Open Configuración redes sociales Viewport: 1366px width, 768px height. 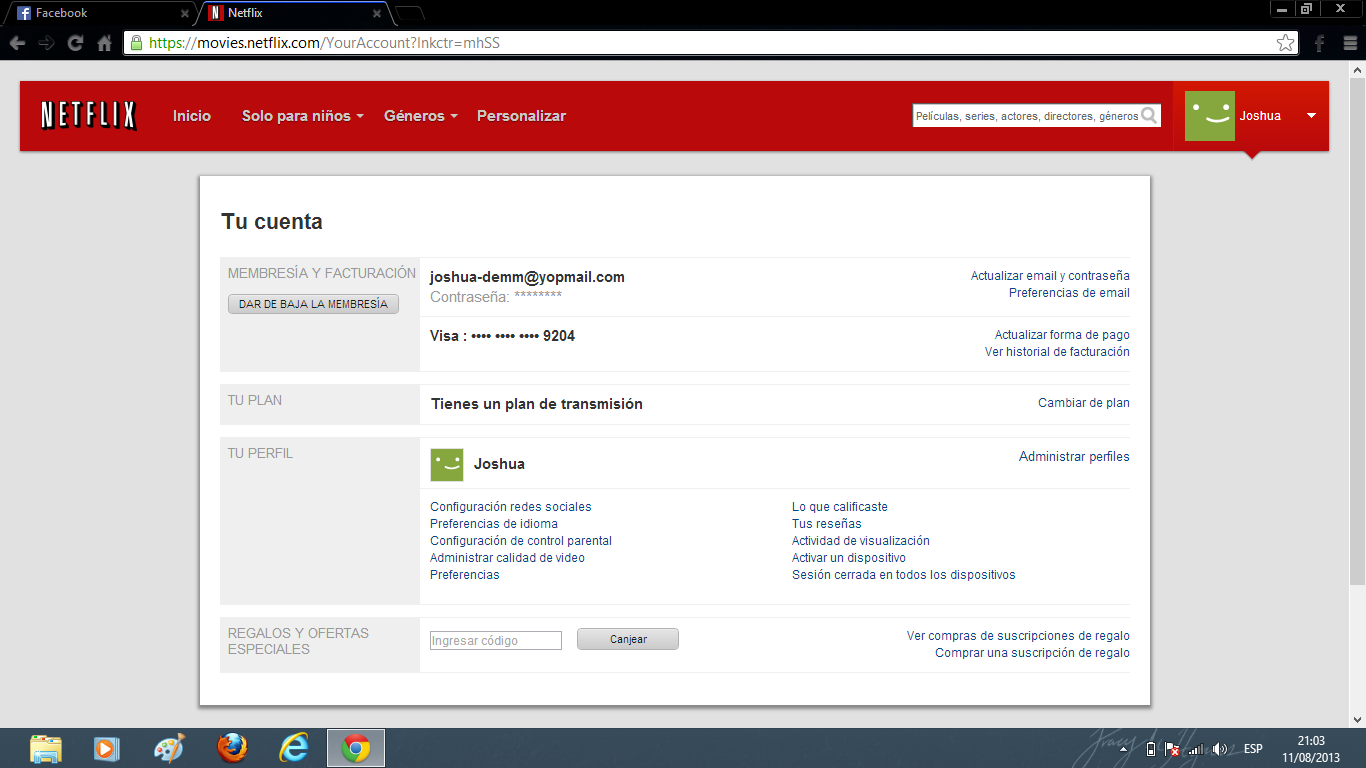(511, 507)
